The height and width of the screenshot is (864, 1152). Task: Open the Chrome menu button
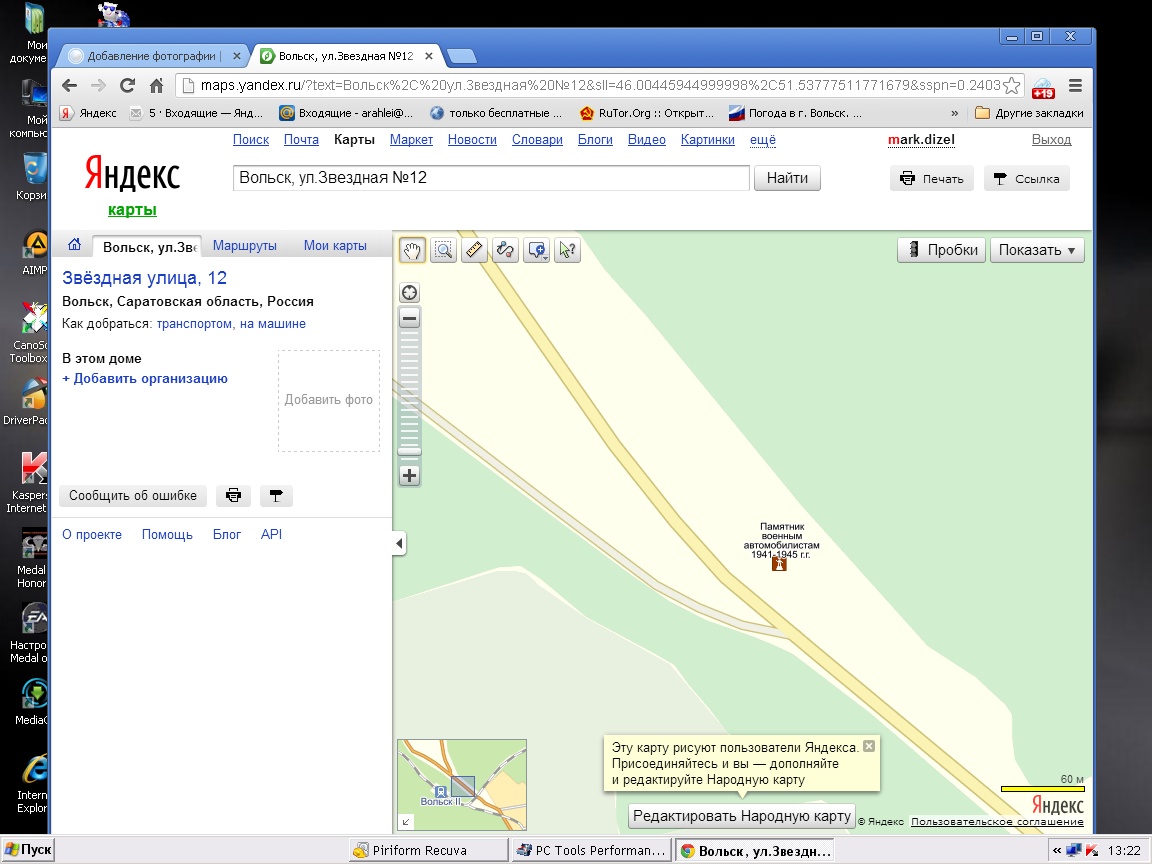[1075, 86]
